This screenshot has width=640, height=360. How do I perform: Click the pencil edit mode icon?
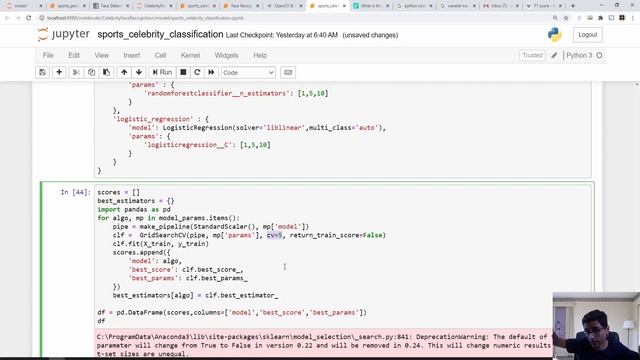(x=554, y=55)
